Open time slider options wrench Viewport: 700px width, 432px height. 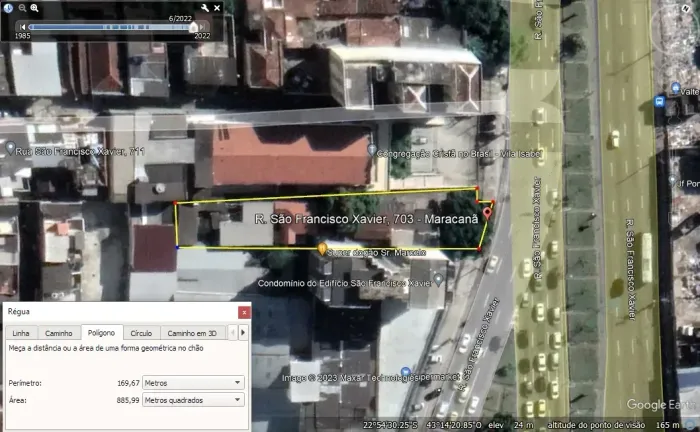click(205, 8)
